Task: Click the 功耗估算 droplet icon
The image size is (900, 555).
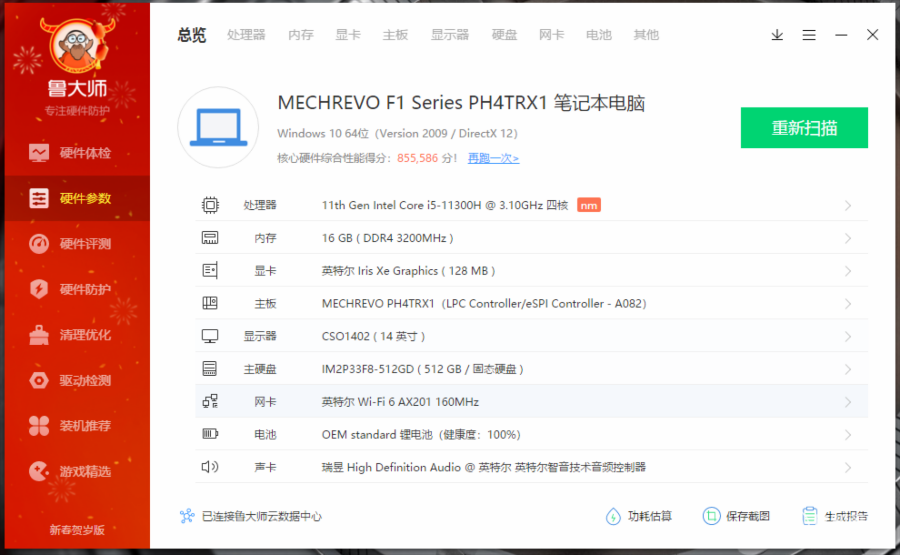Action: point(613,517)
